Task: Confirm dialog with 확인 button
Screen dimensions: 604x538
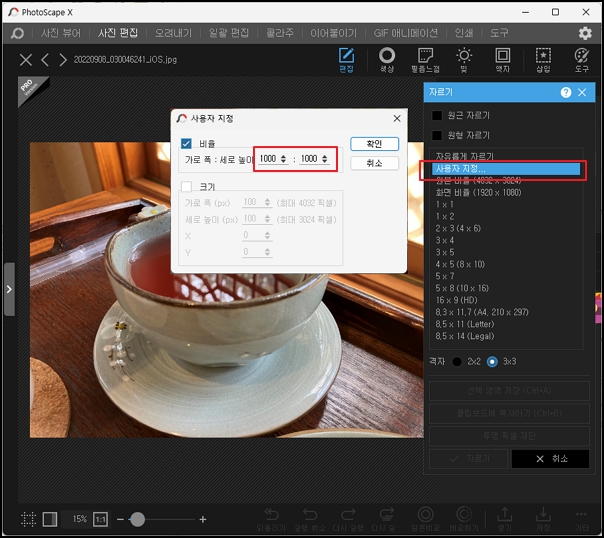Action: coord(374,144)
